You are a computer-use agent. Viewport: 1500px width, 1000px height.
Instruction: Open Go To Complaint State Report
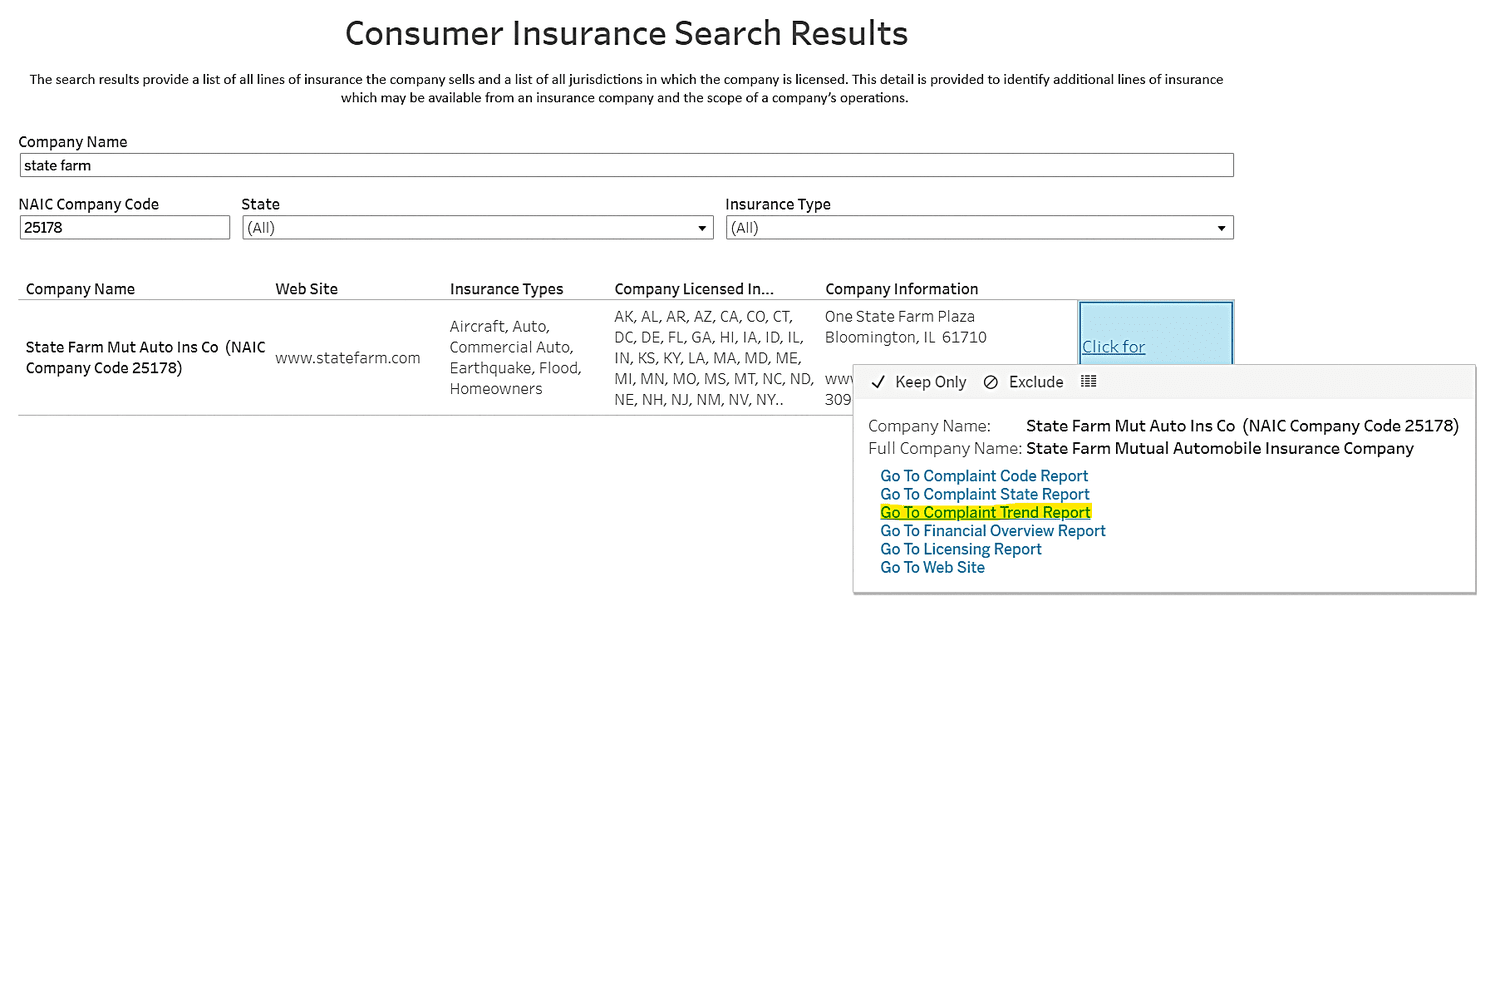tap(985, 494)
